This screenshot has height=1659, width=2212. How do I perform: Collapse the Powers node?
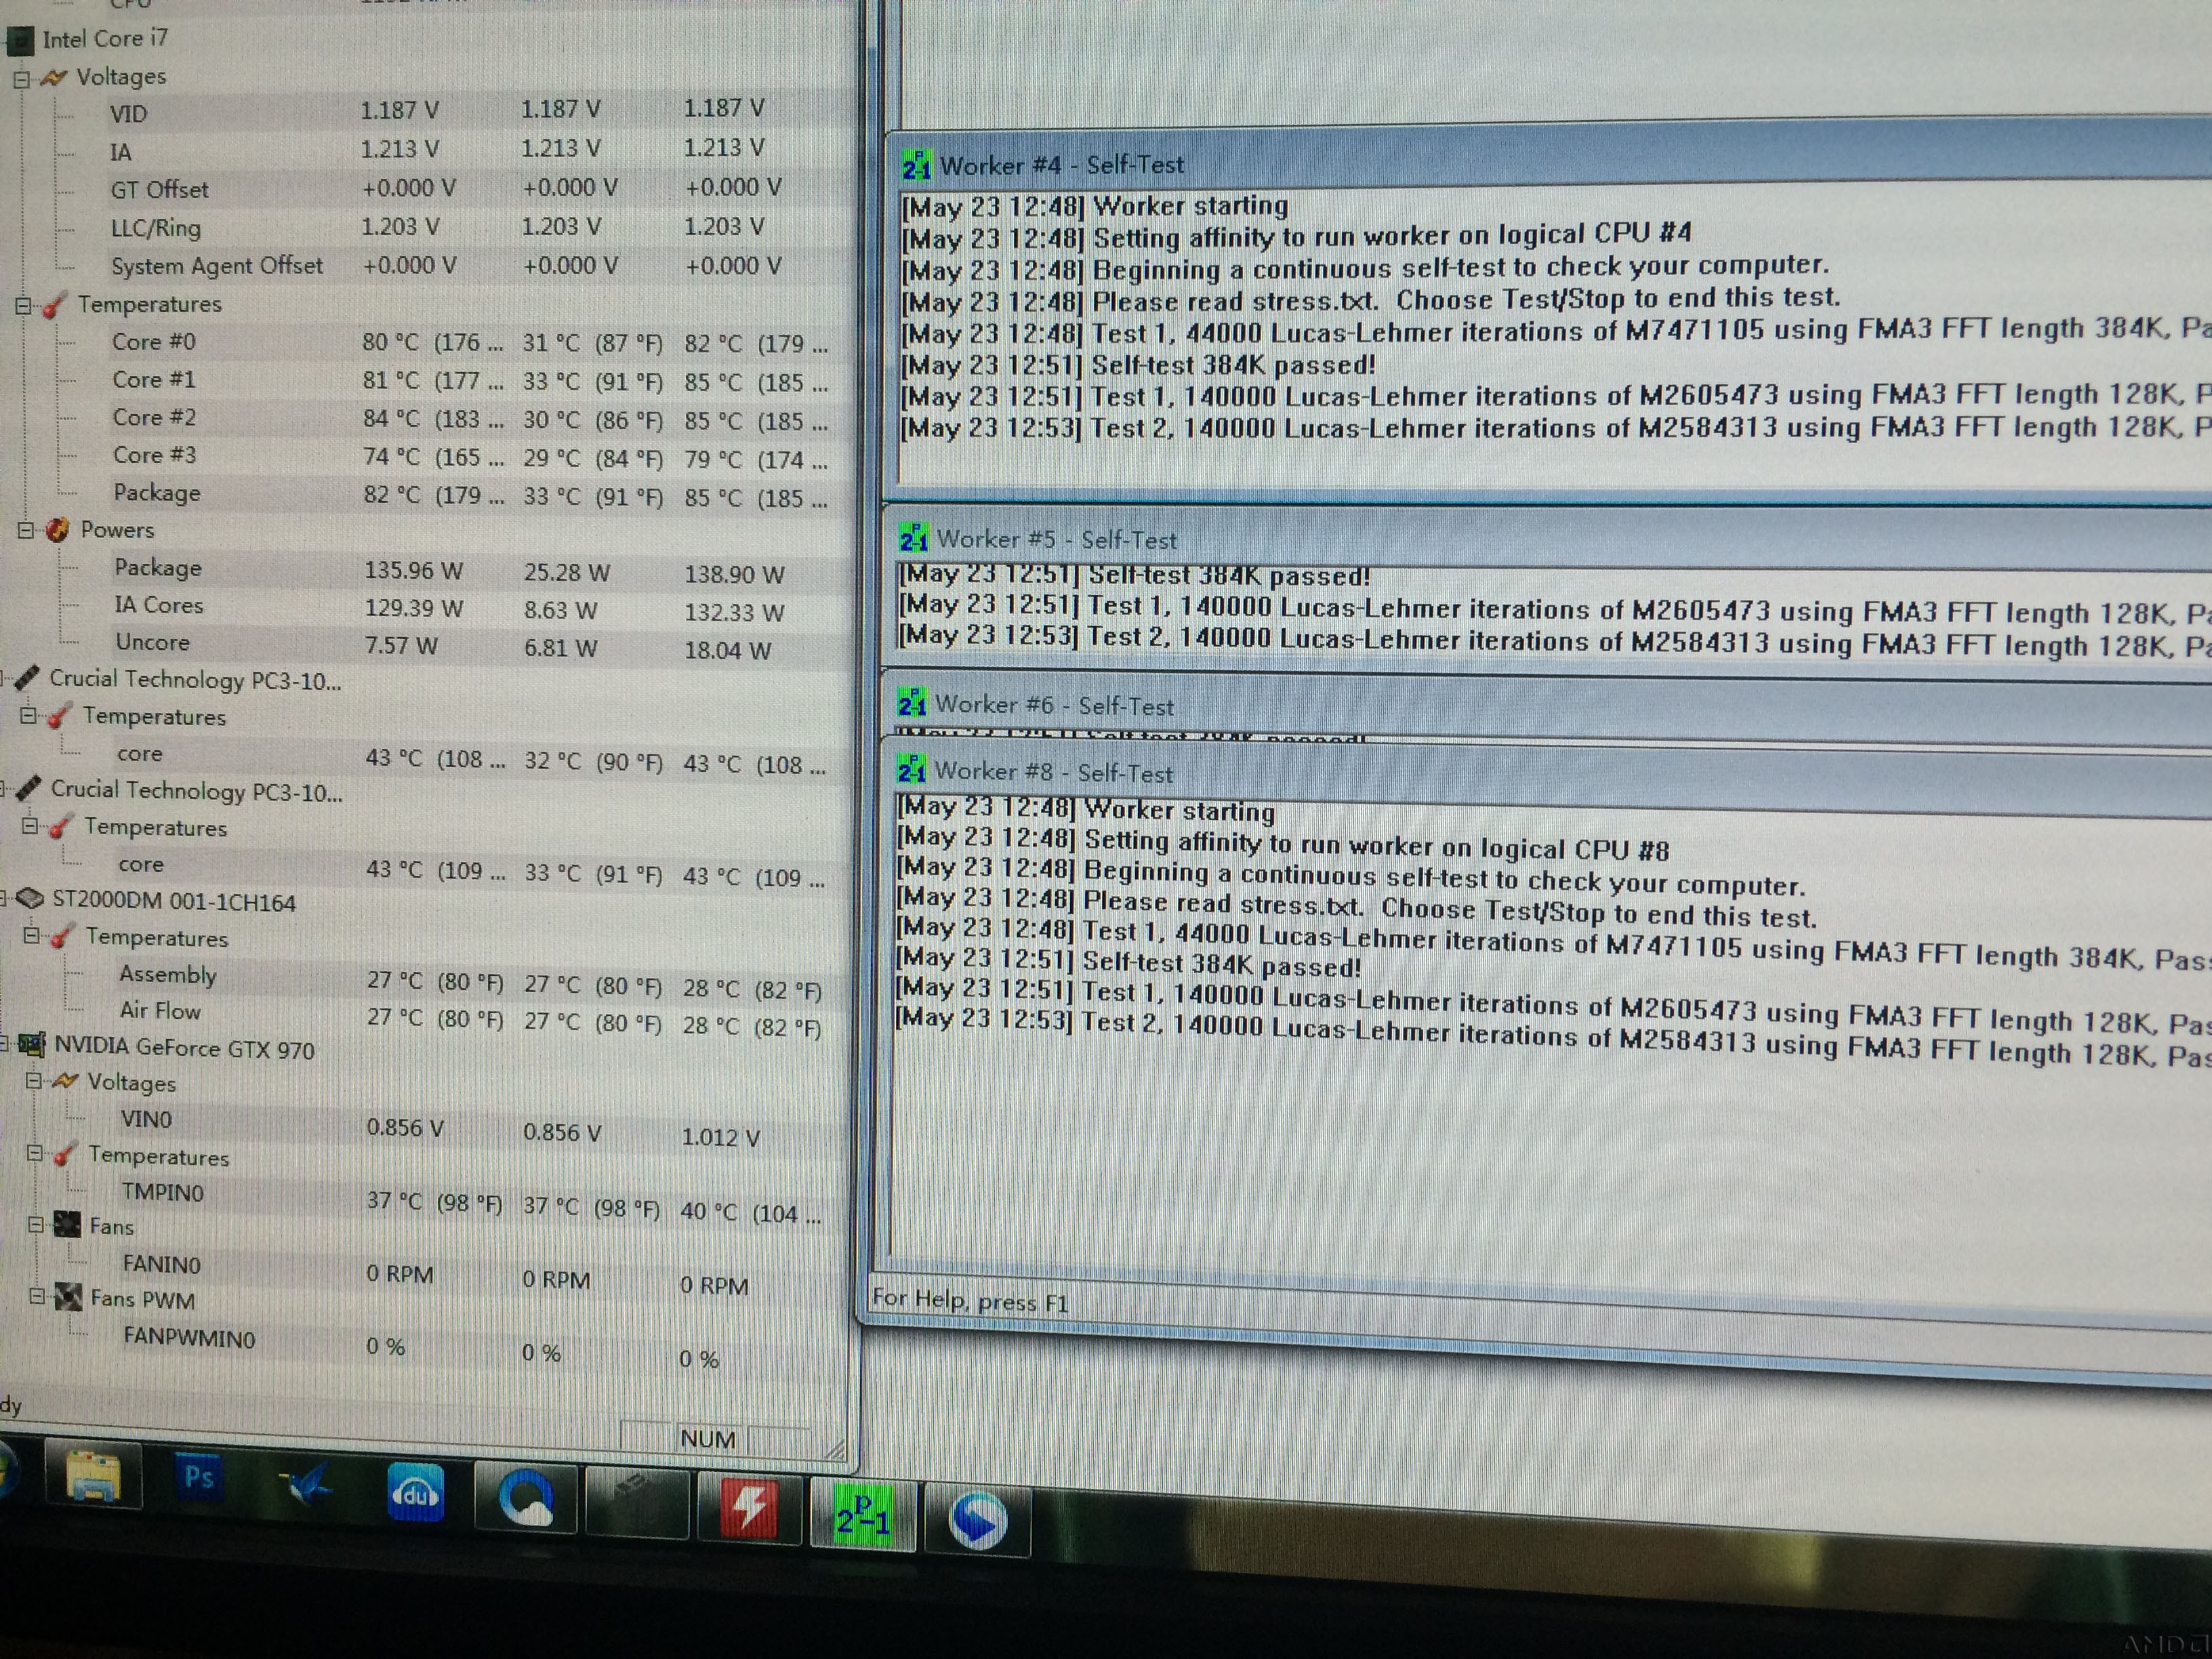(26, 531)
